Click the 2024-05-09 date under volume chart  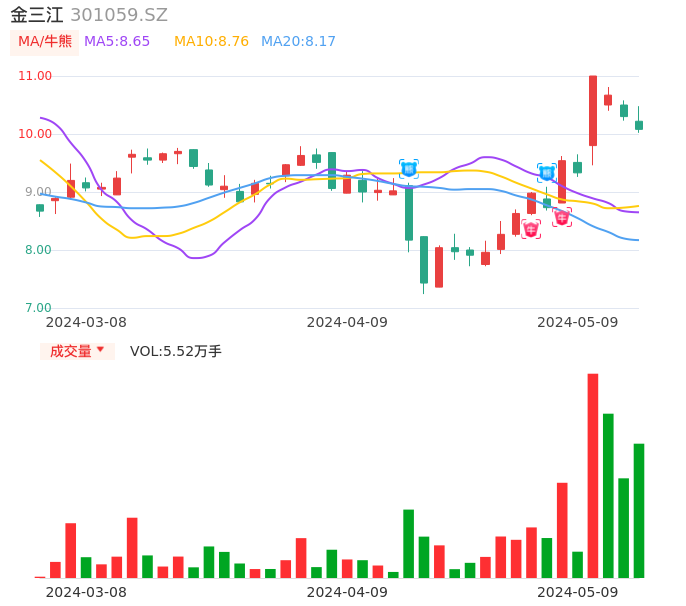pos(578,592)
